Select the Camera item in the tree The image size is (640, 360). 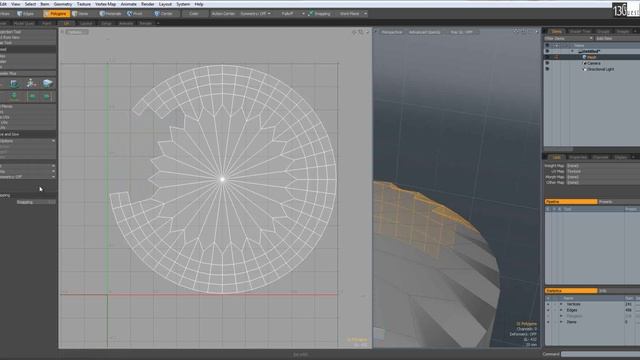[594, 64]
